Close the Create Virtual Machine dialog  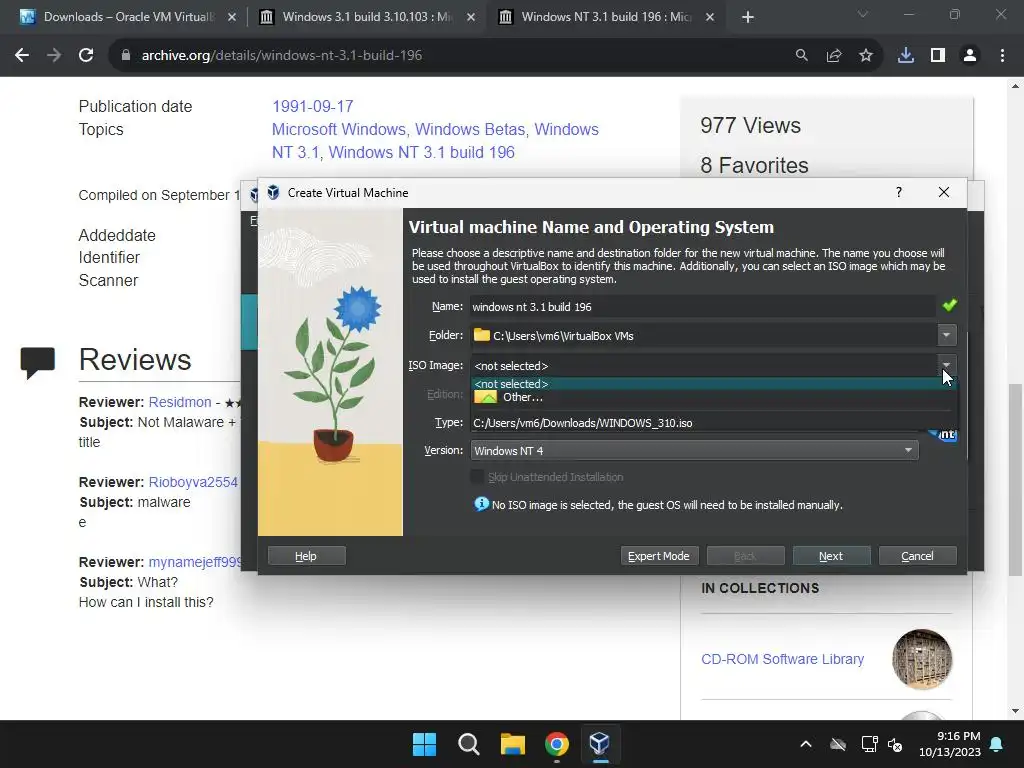pos(944,192)
